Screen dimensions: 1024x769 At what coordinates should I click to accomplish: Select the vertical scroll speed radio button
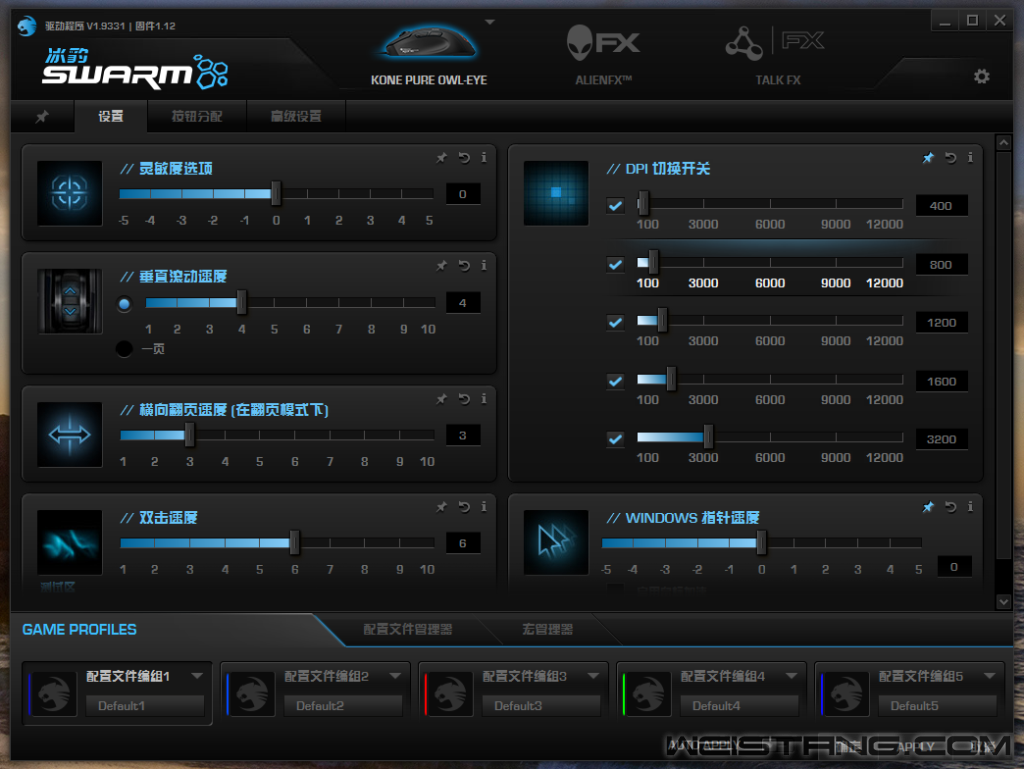[124, 304]
